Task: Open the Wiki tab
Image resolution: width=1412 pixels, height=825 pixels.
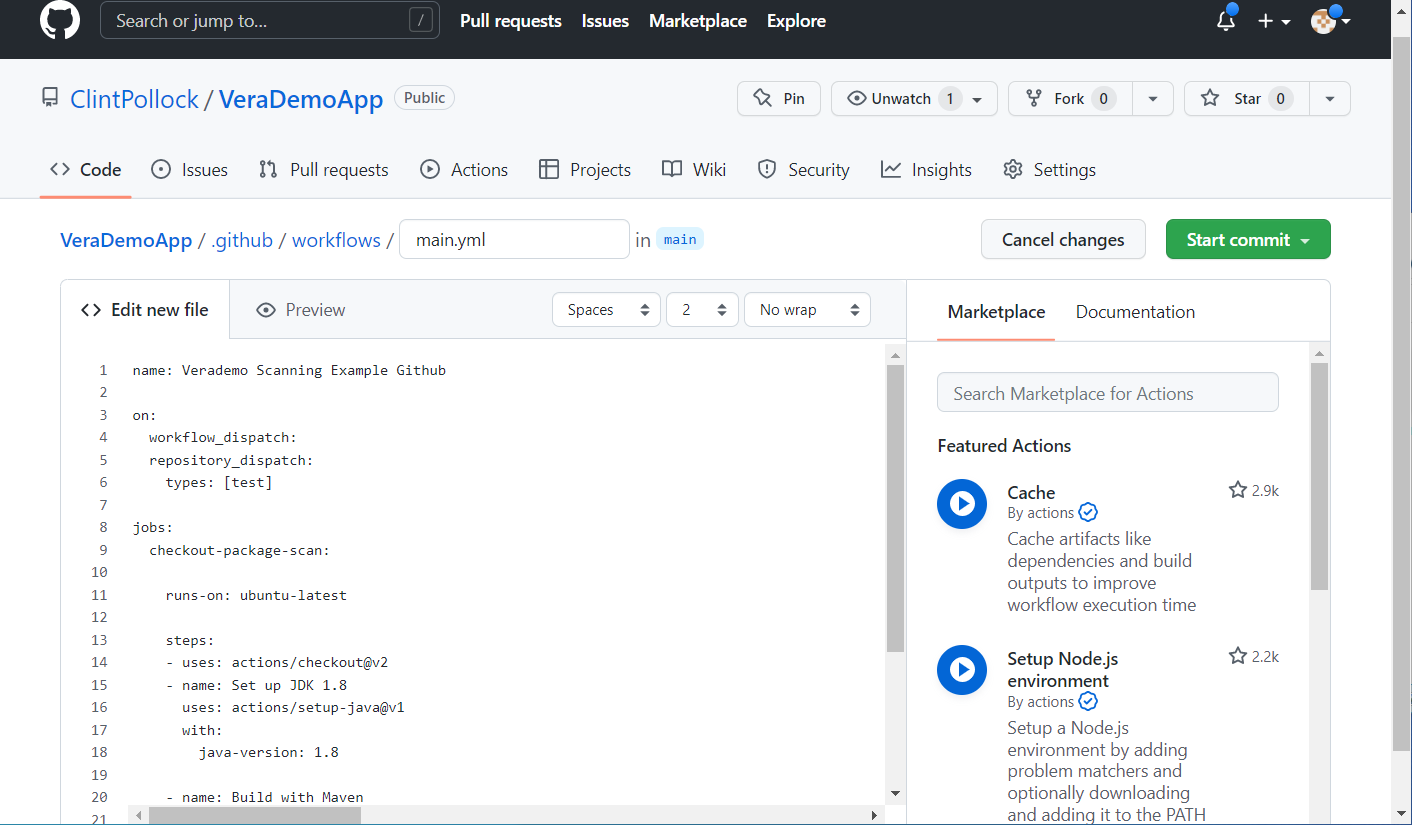Action: click(694, 170)
